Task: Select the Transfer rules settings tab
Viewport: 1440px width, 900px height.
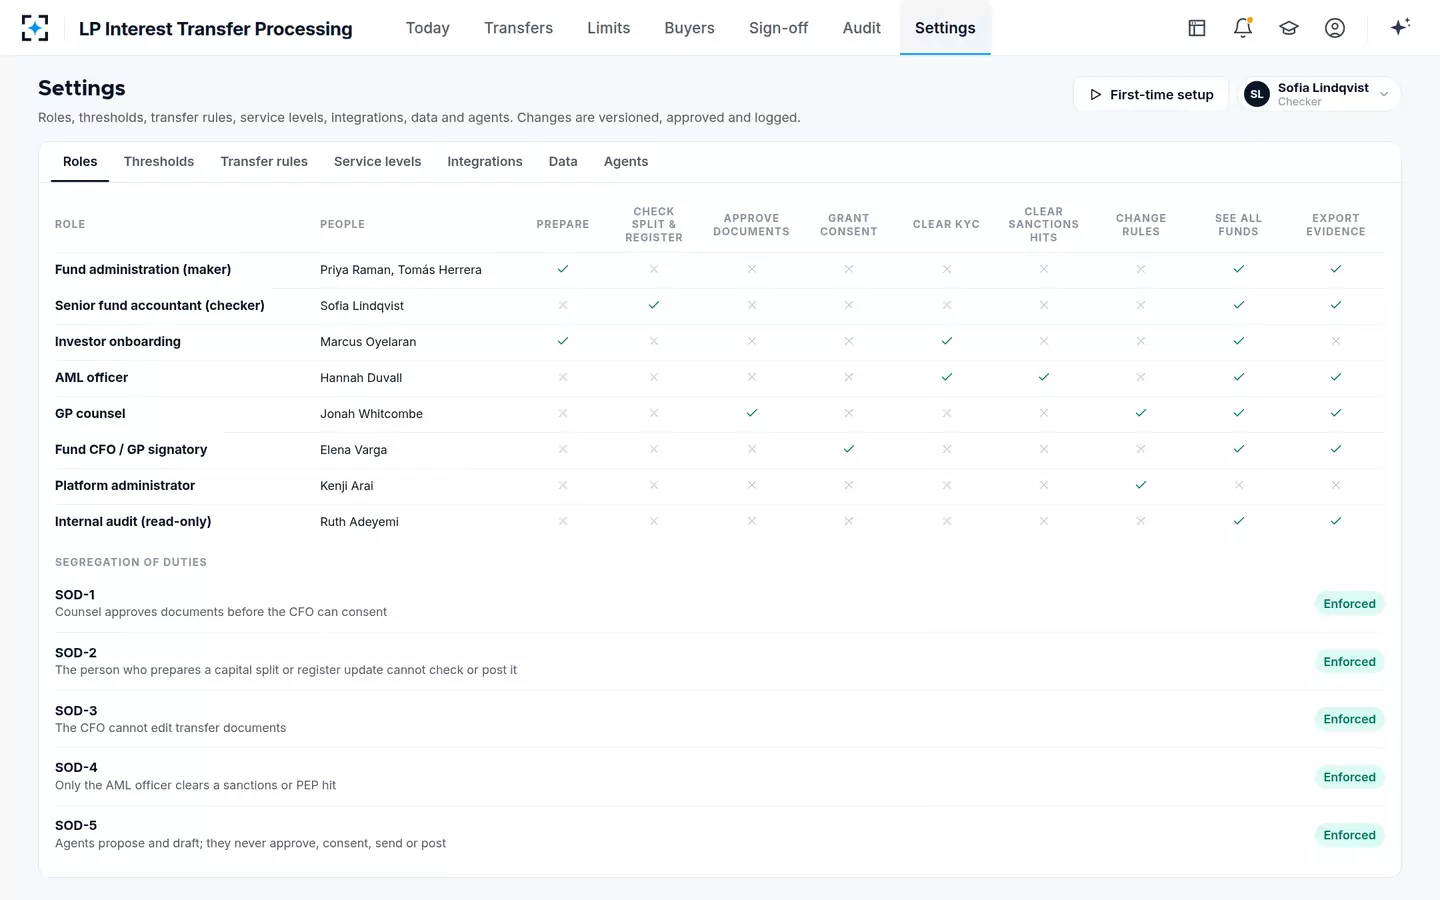Action: coord(264,162)
